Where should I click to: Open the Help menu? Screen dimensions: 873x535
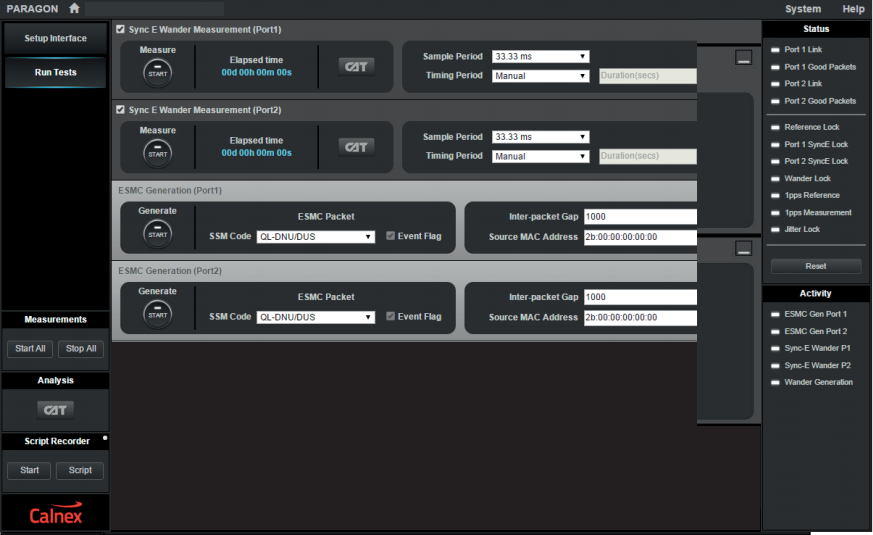tap(853, 9)
